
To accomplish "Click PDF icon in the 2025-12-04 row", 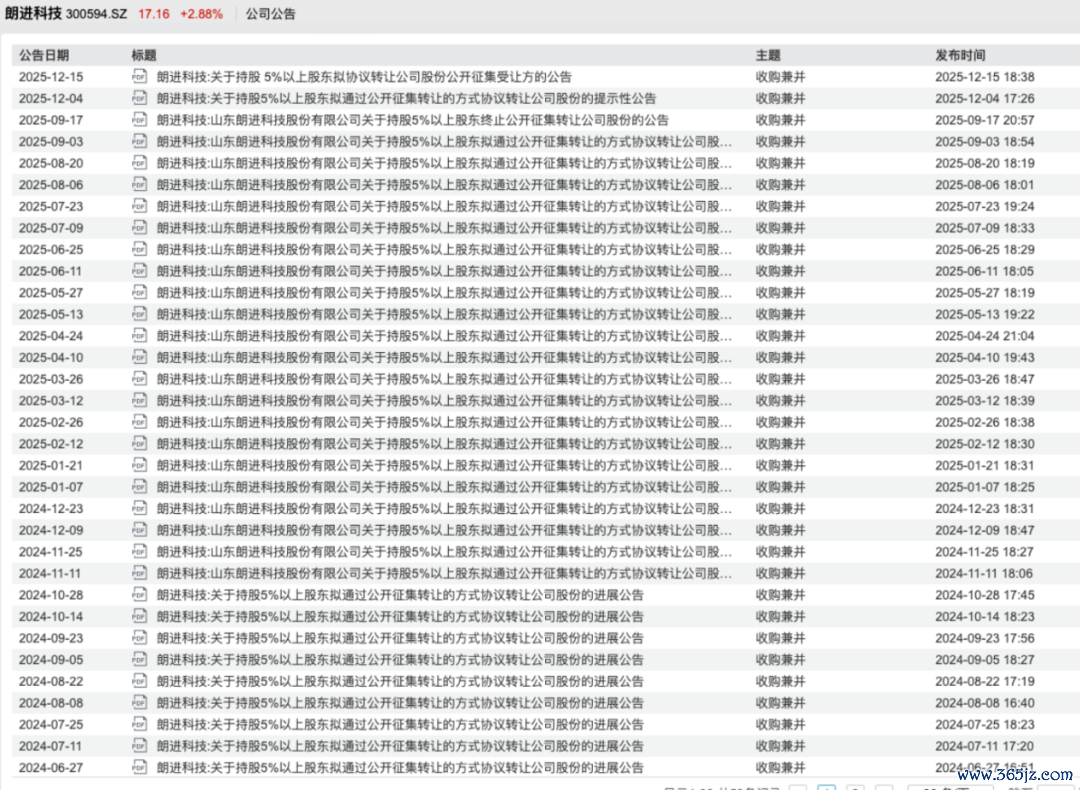I will coord(139,98).
